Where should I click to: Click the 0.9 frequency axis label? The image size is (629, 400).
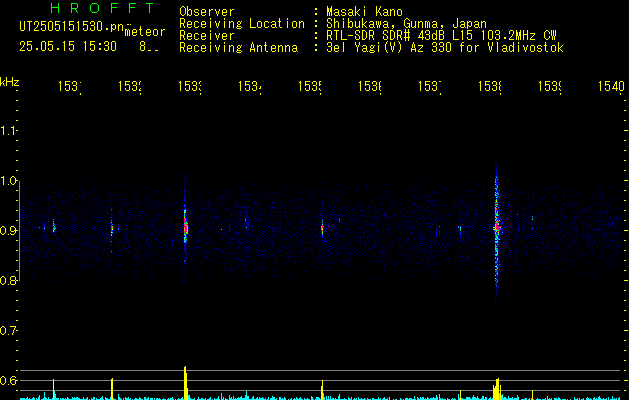point(8,231)
